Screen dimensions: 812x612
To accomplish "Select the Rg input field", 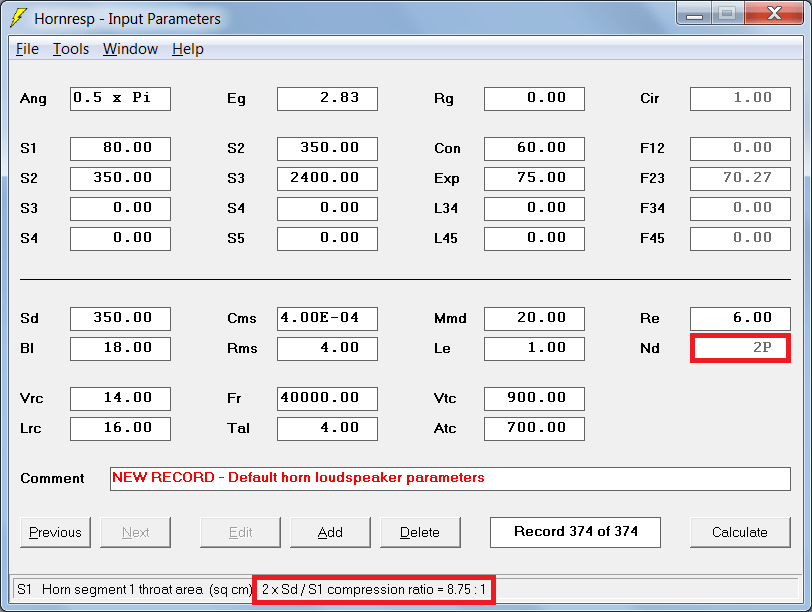I will coord(534,98).
